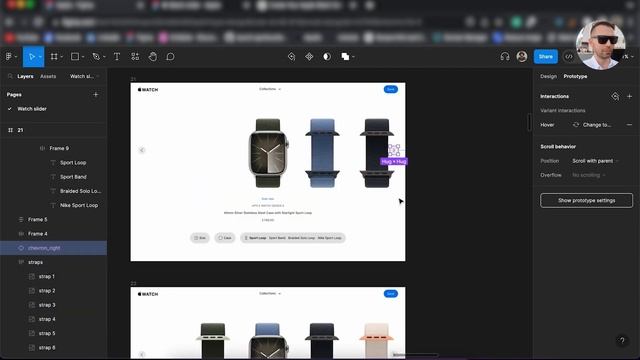
Task: Click the boolean union icon
Action: 345,57
